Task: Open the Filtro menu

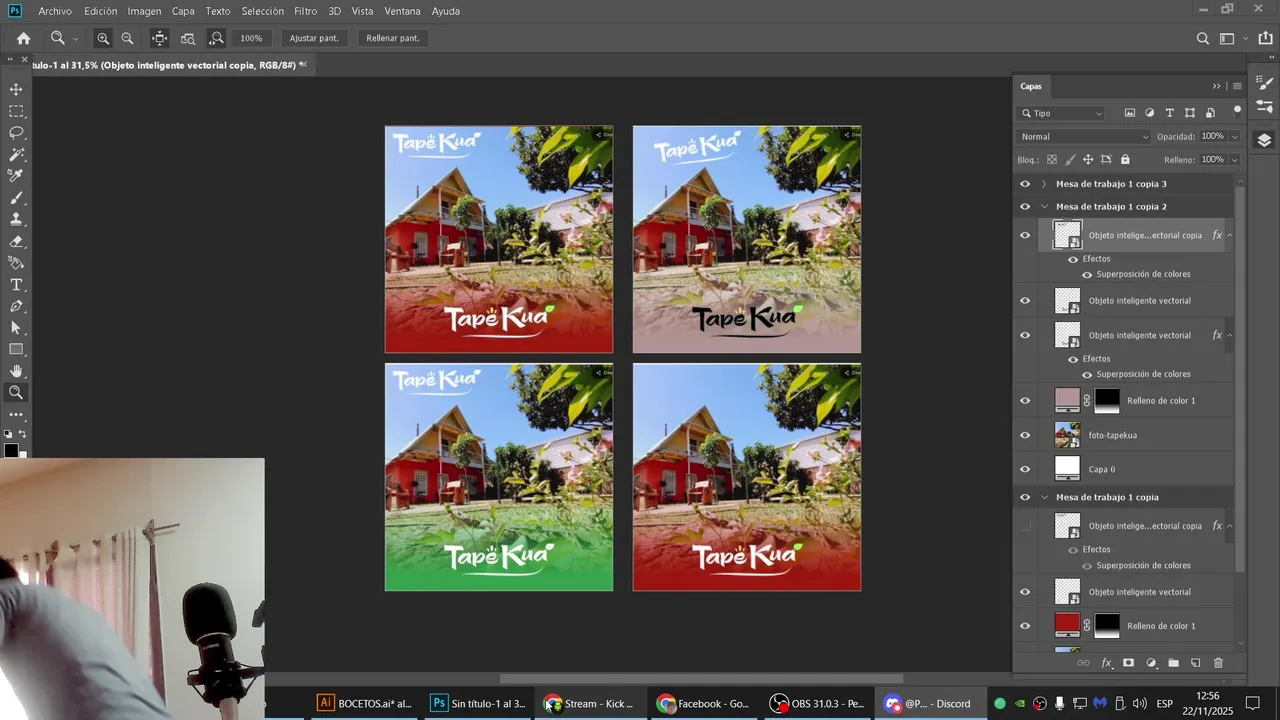Action: point(306,11)
